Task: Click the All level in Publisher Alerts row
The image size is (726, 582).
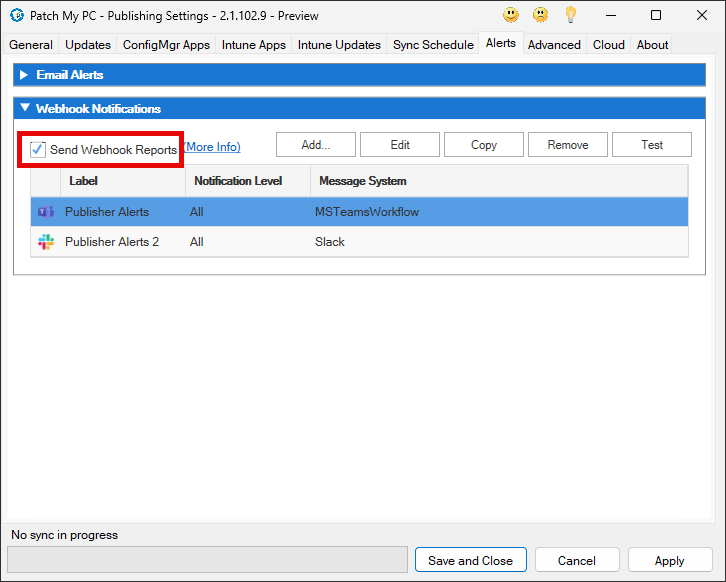Action: [196, 212]
